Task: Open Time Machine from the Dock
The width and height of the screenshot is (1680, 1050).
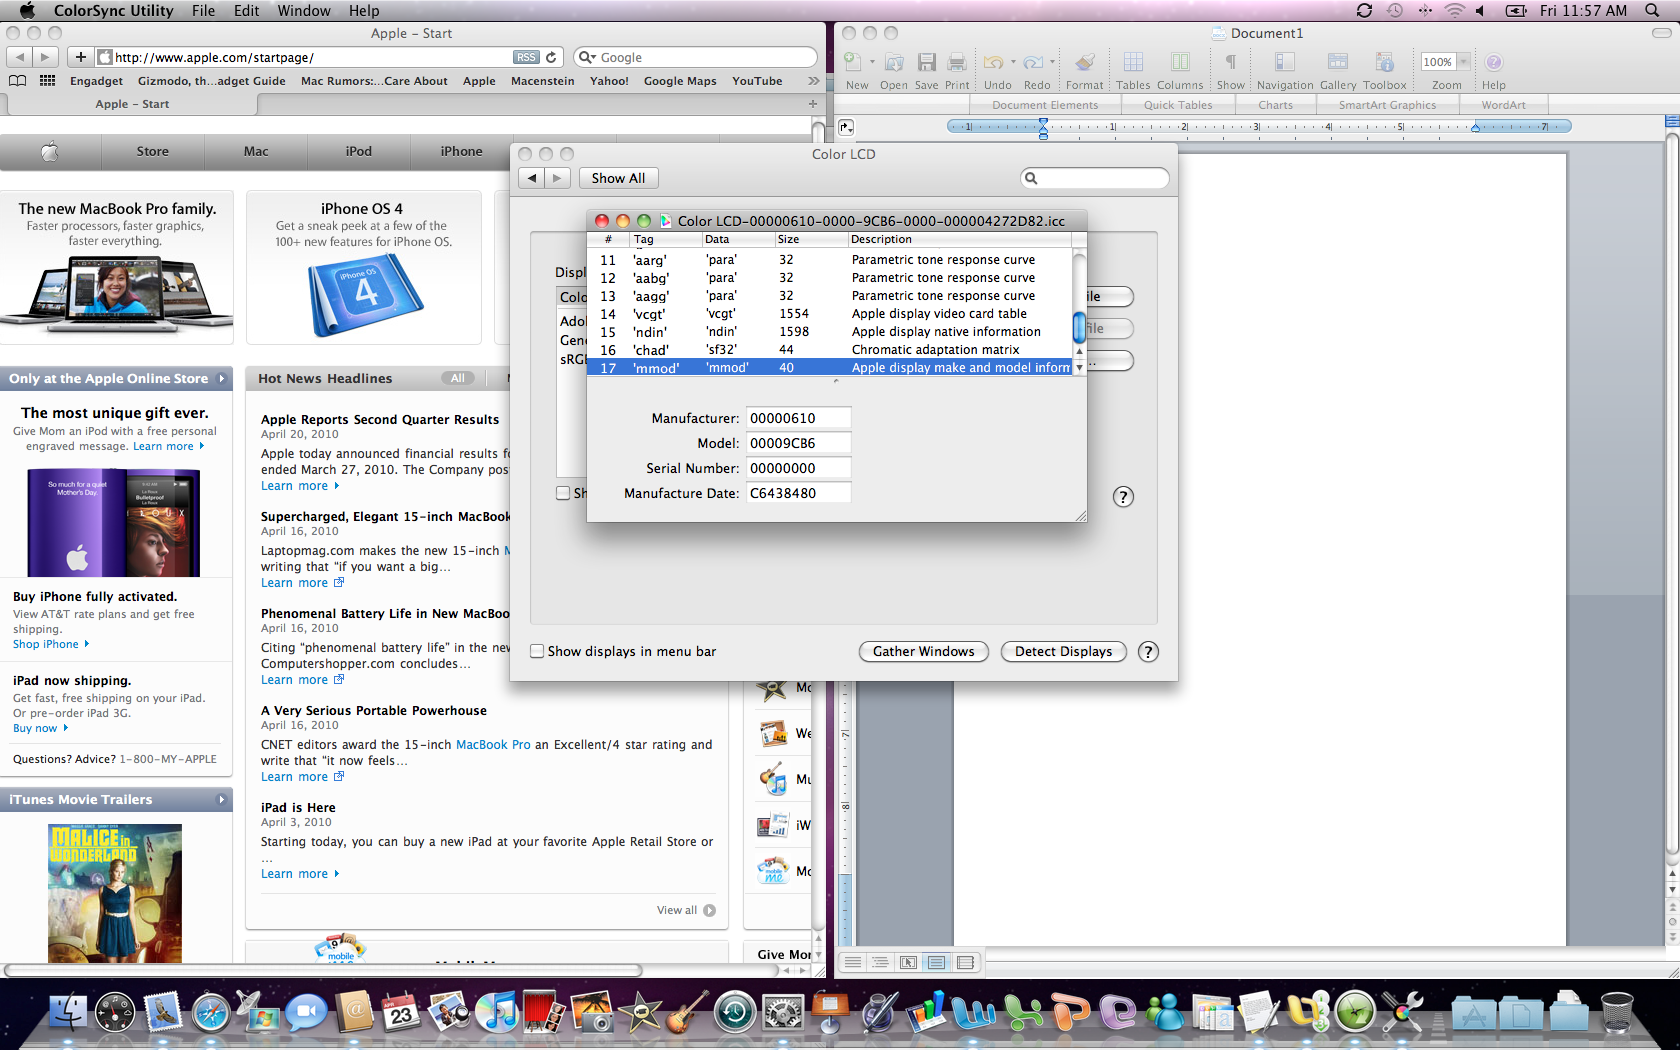Action: coord(734,1012)
